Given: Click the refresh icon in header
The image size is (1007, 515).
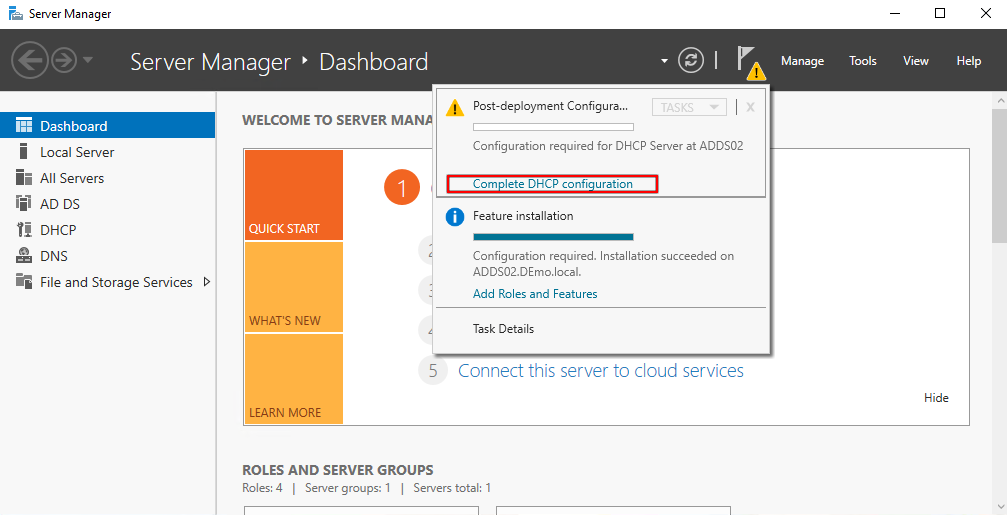Looking at the screenshot, I should (x=691, y=61).
